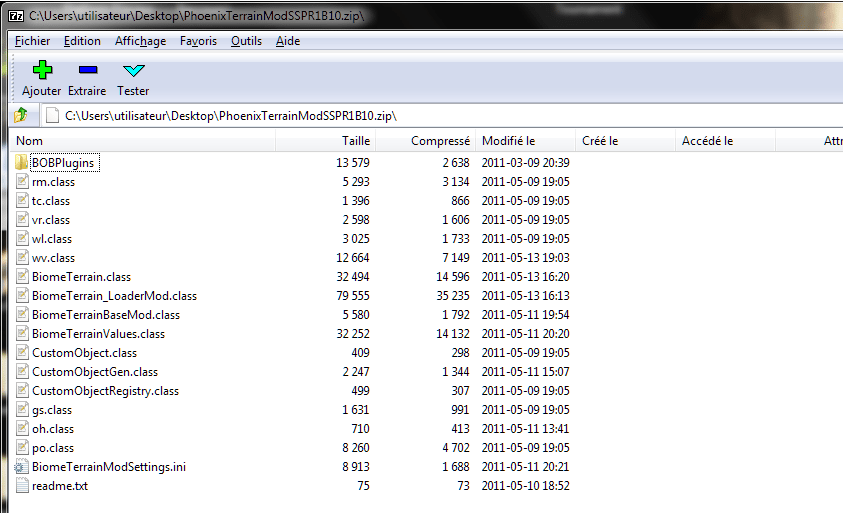Click the Tester checkmark icon
846x513 pixels.
point(133,70)
